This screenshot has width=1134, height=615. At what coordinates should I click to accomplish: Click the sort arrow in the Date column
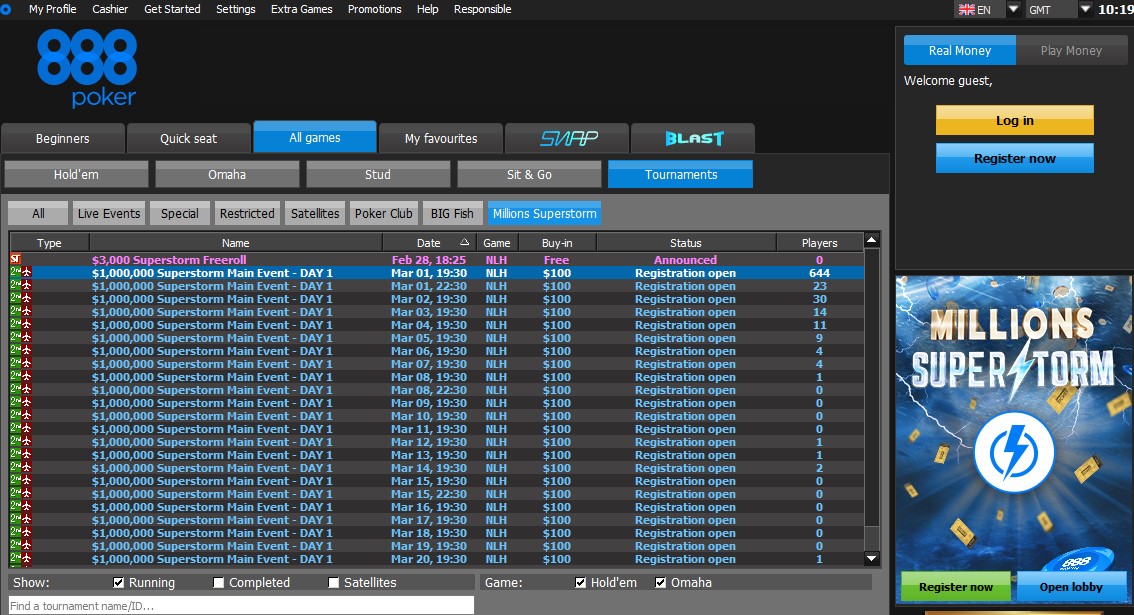coord(464,243)
